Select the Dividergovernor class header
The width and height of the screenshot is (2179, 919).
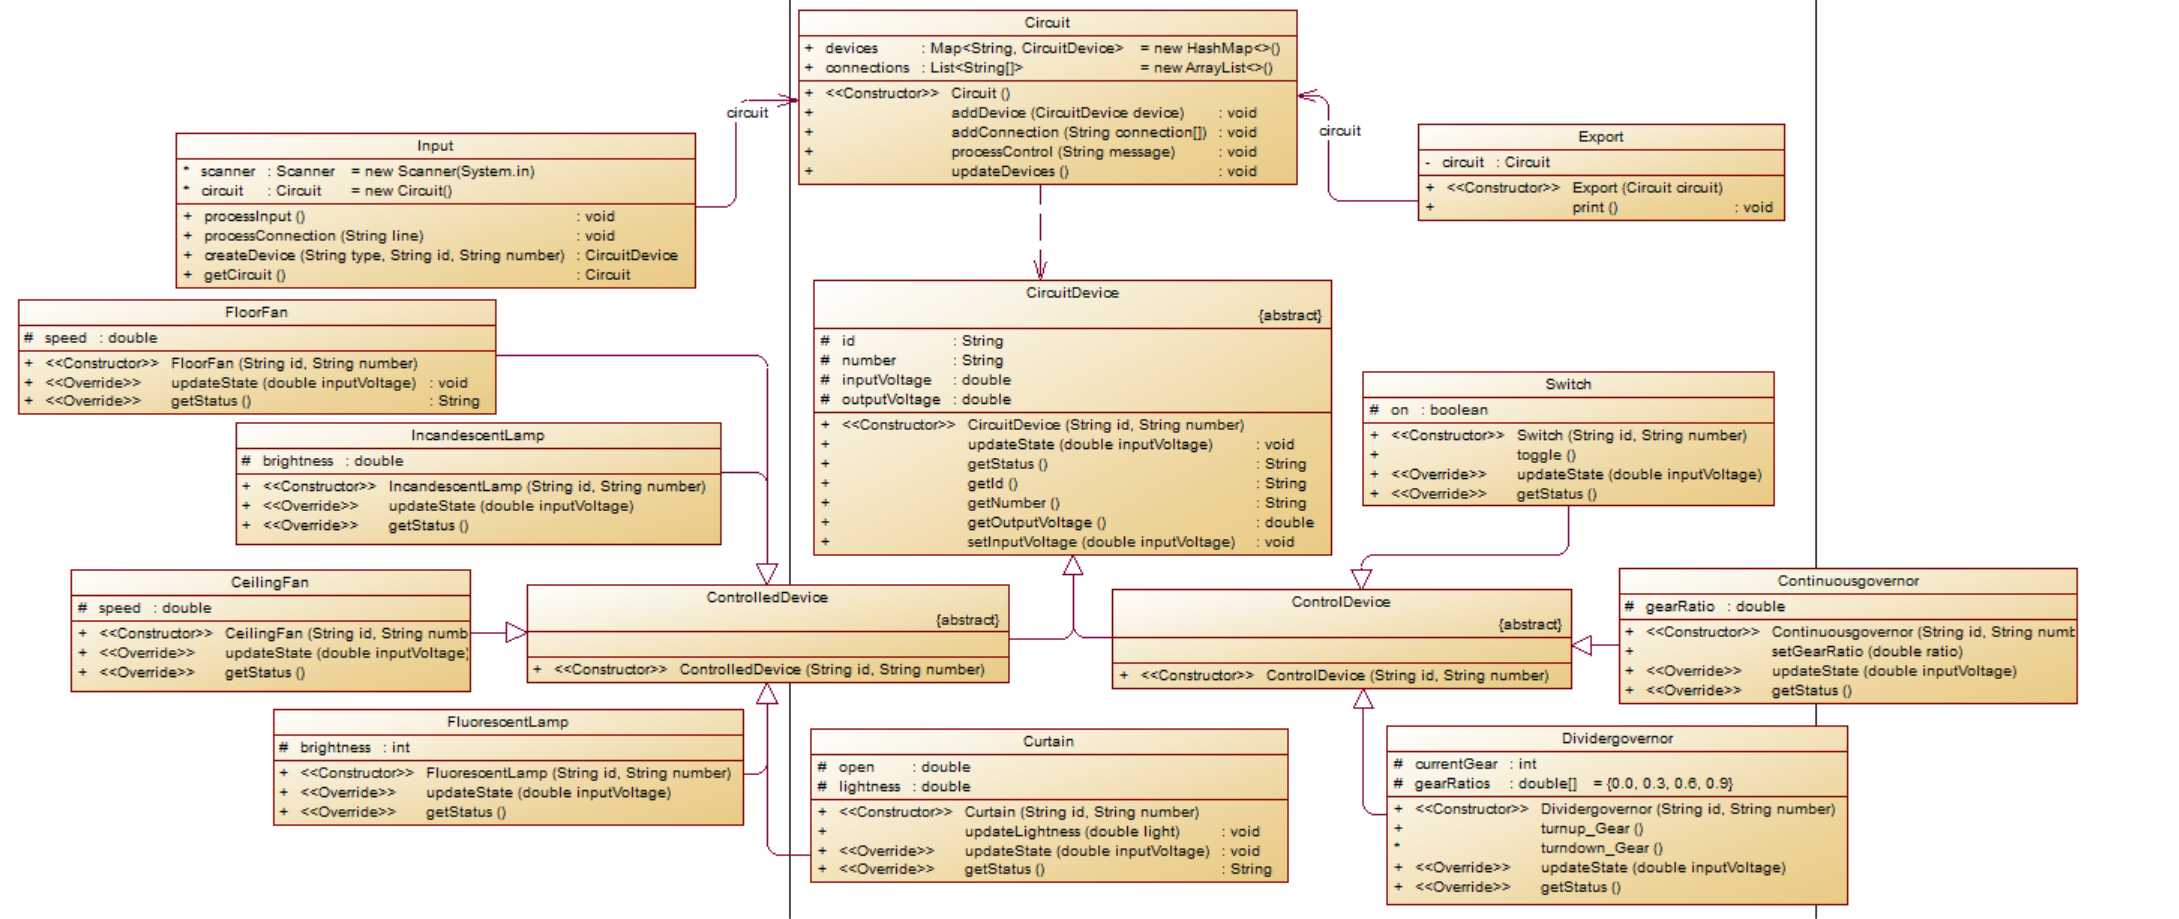(1617, 738)
